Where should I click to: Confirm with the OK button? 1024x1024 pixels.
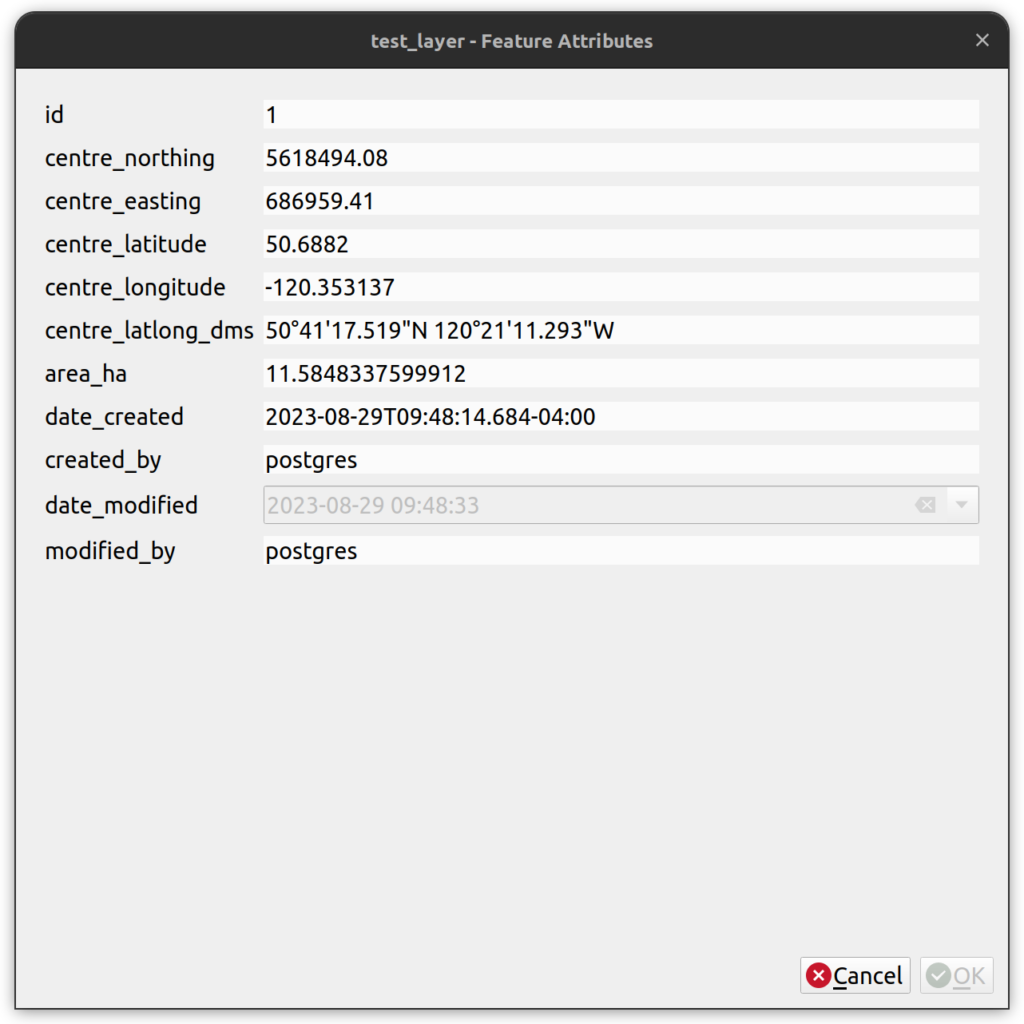point(957,976)
